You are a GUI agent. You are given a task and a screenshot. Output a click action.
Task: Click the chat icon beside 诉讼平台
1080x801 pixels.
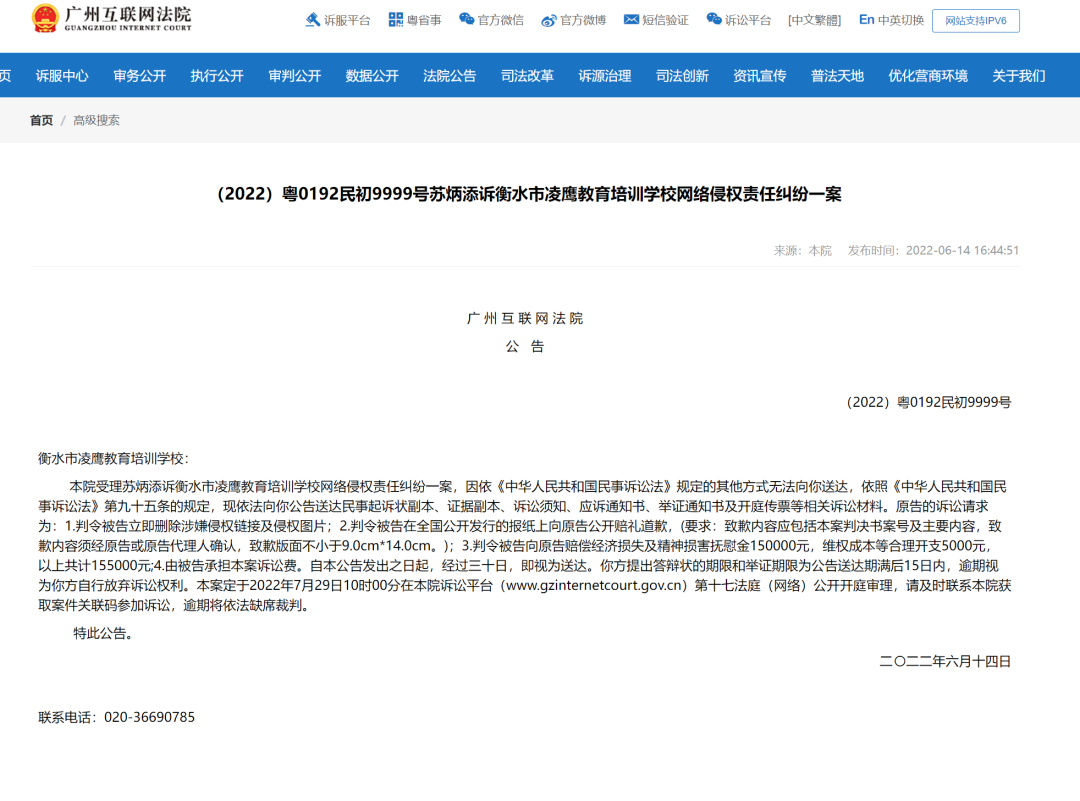(x=714, y=19)
